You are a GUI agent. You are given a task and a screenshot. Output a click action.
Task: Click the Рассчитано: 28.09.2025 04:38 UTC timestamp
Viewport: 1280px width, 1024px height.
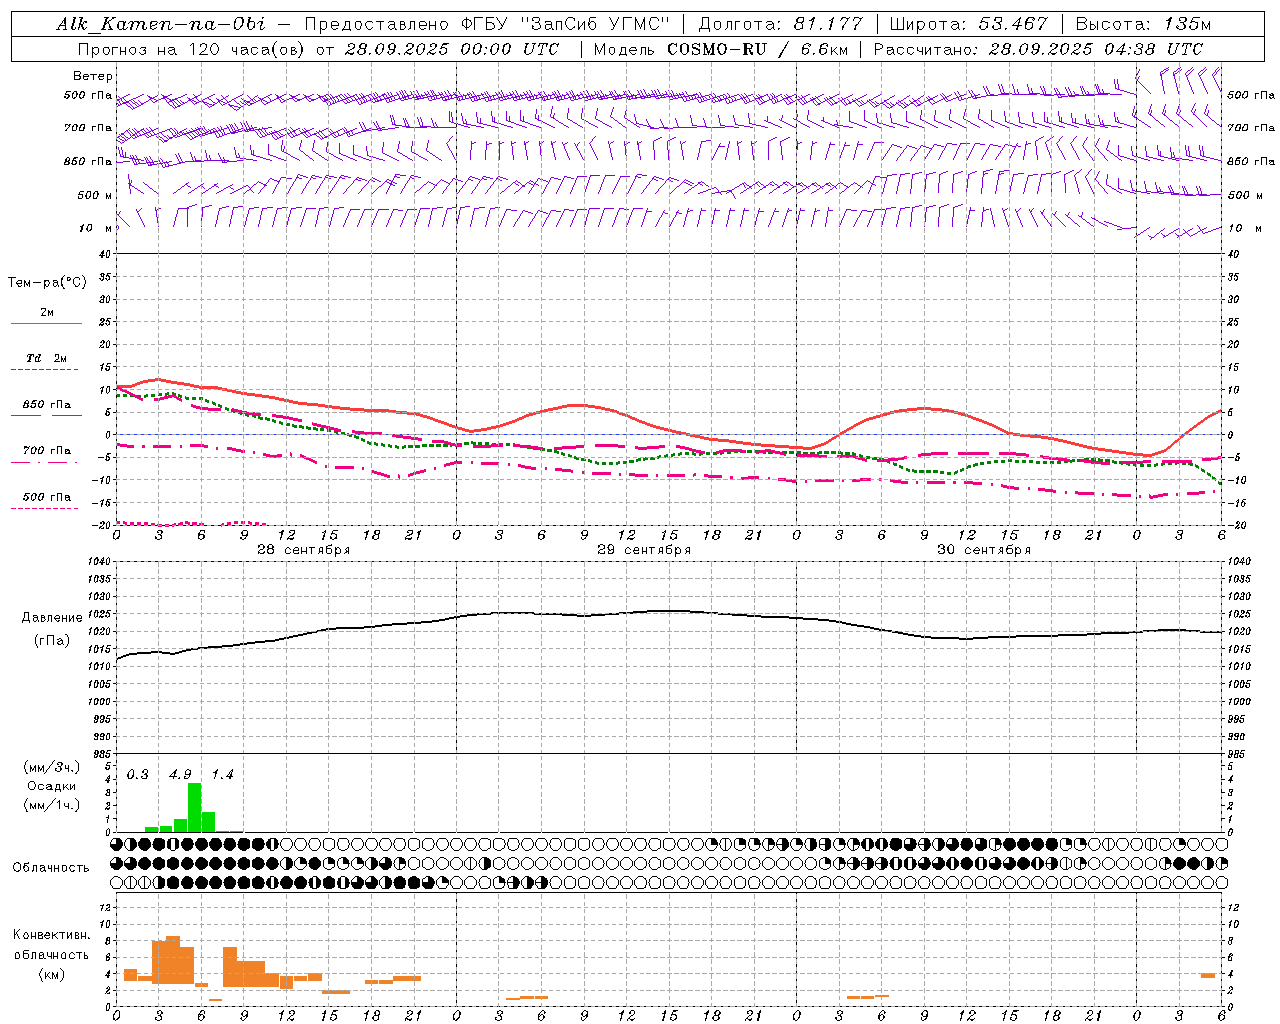click(x=1038, y=49)
